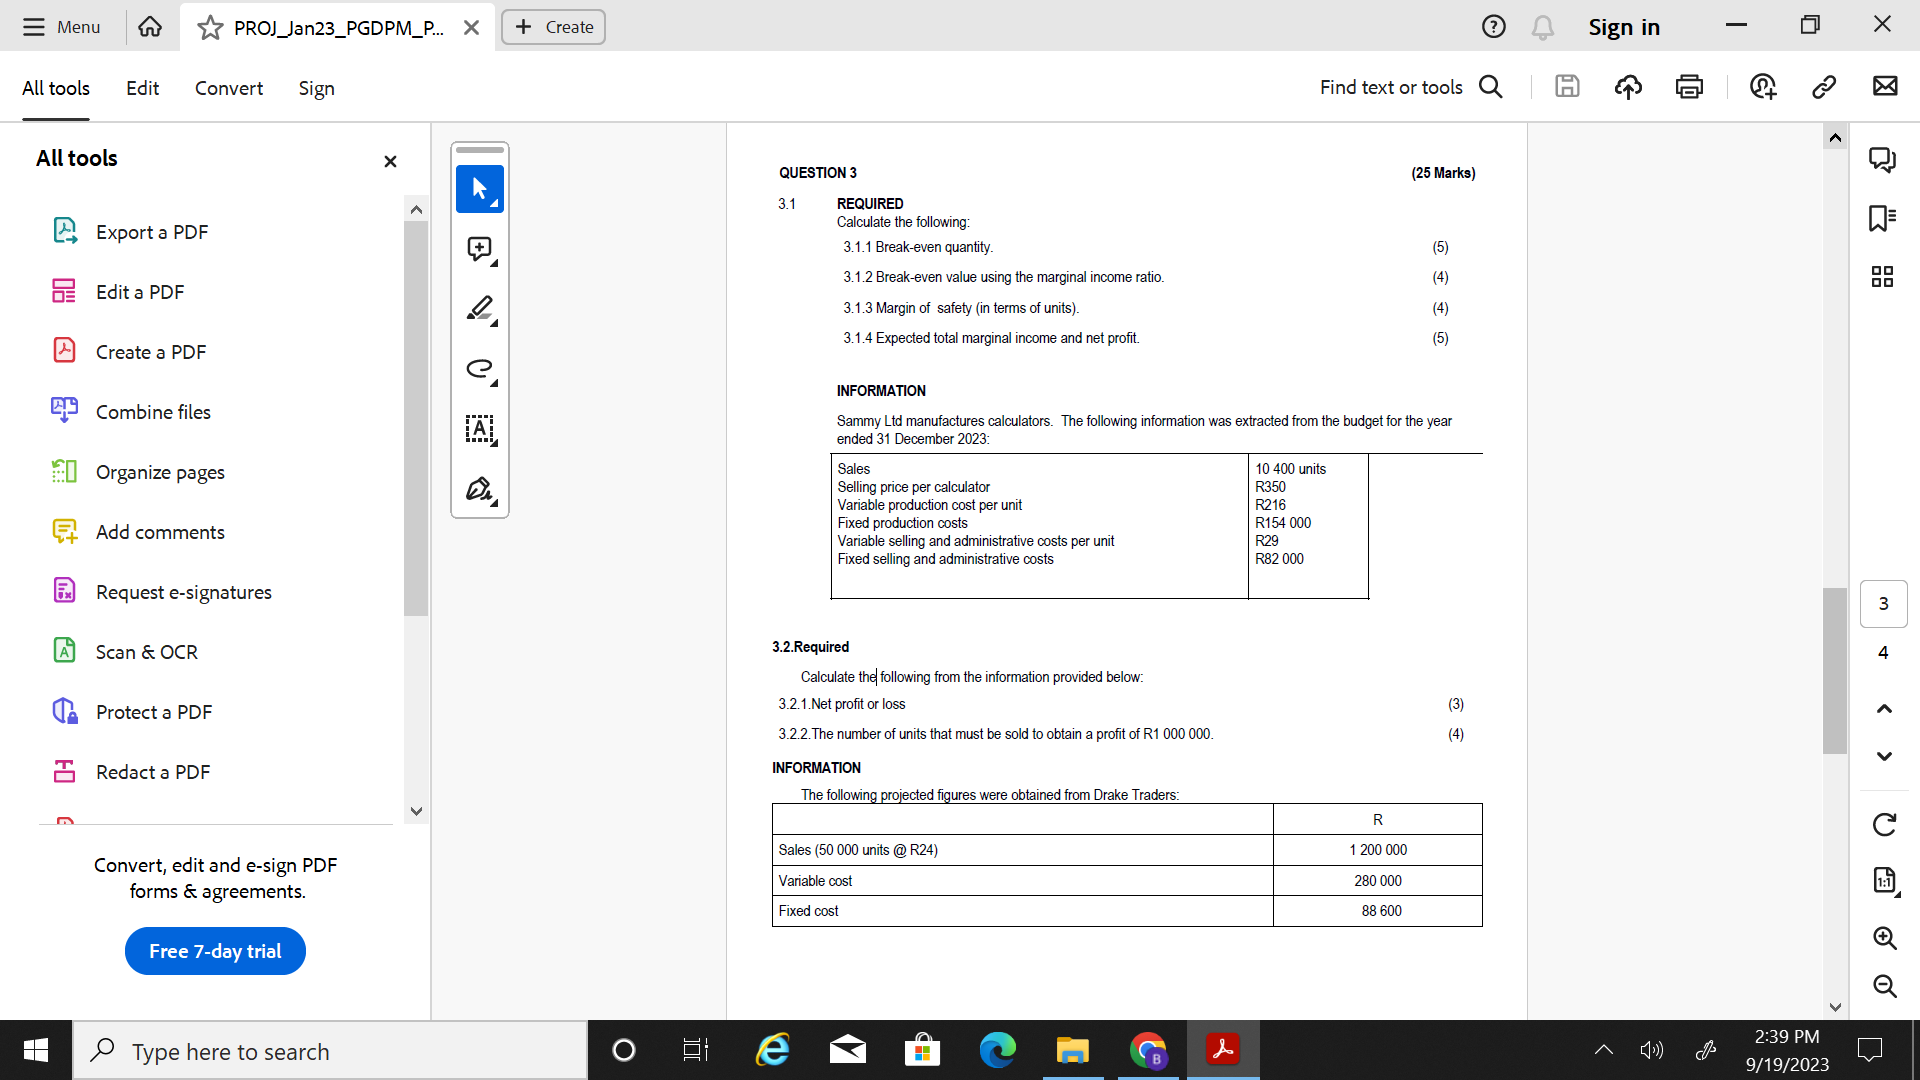Switch to the Convert tab

[228, 88]
